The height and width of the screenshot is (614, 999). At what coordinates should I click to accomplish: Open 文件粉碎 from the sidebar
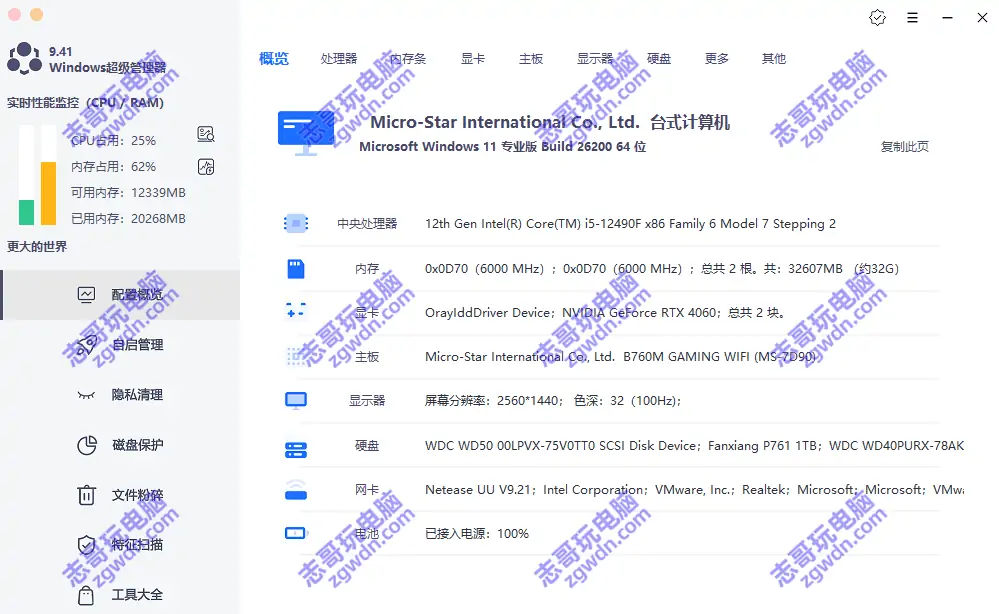137,495
